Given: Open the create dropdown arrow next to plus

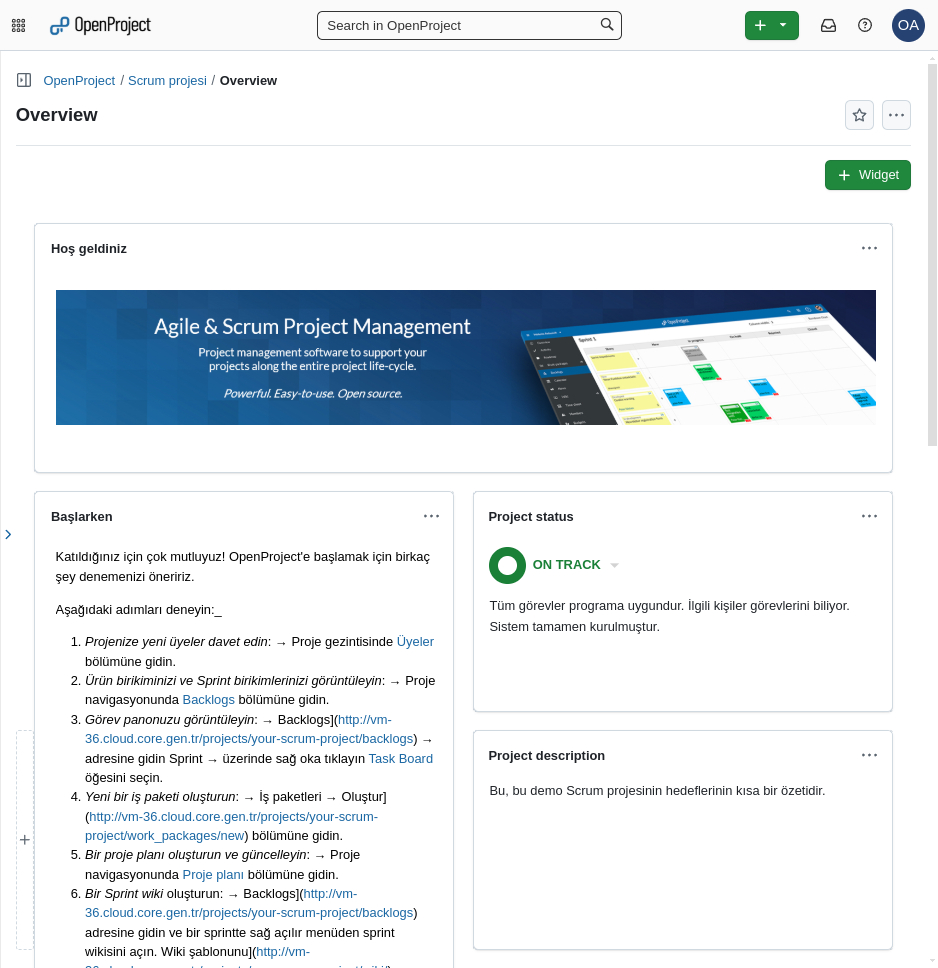Looking at the screenshot, I should point(784,25).
